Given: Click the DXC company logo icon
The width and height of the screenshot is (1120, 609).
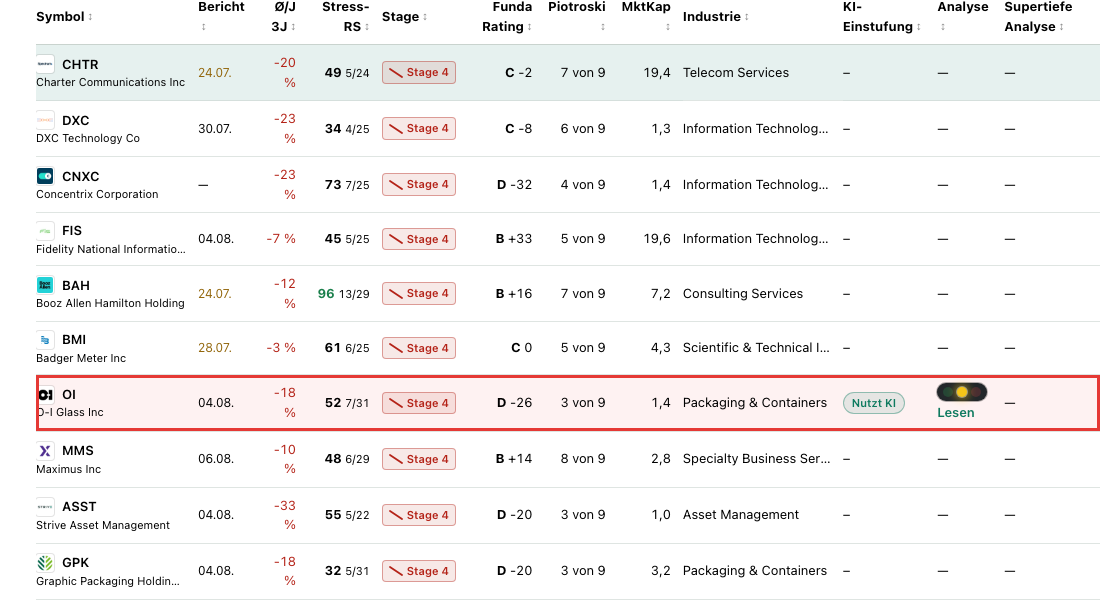Looking at the screenshot, I should coord(45,120).
